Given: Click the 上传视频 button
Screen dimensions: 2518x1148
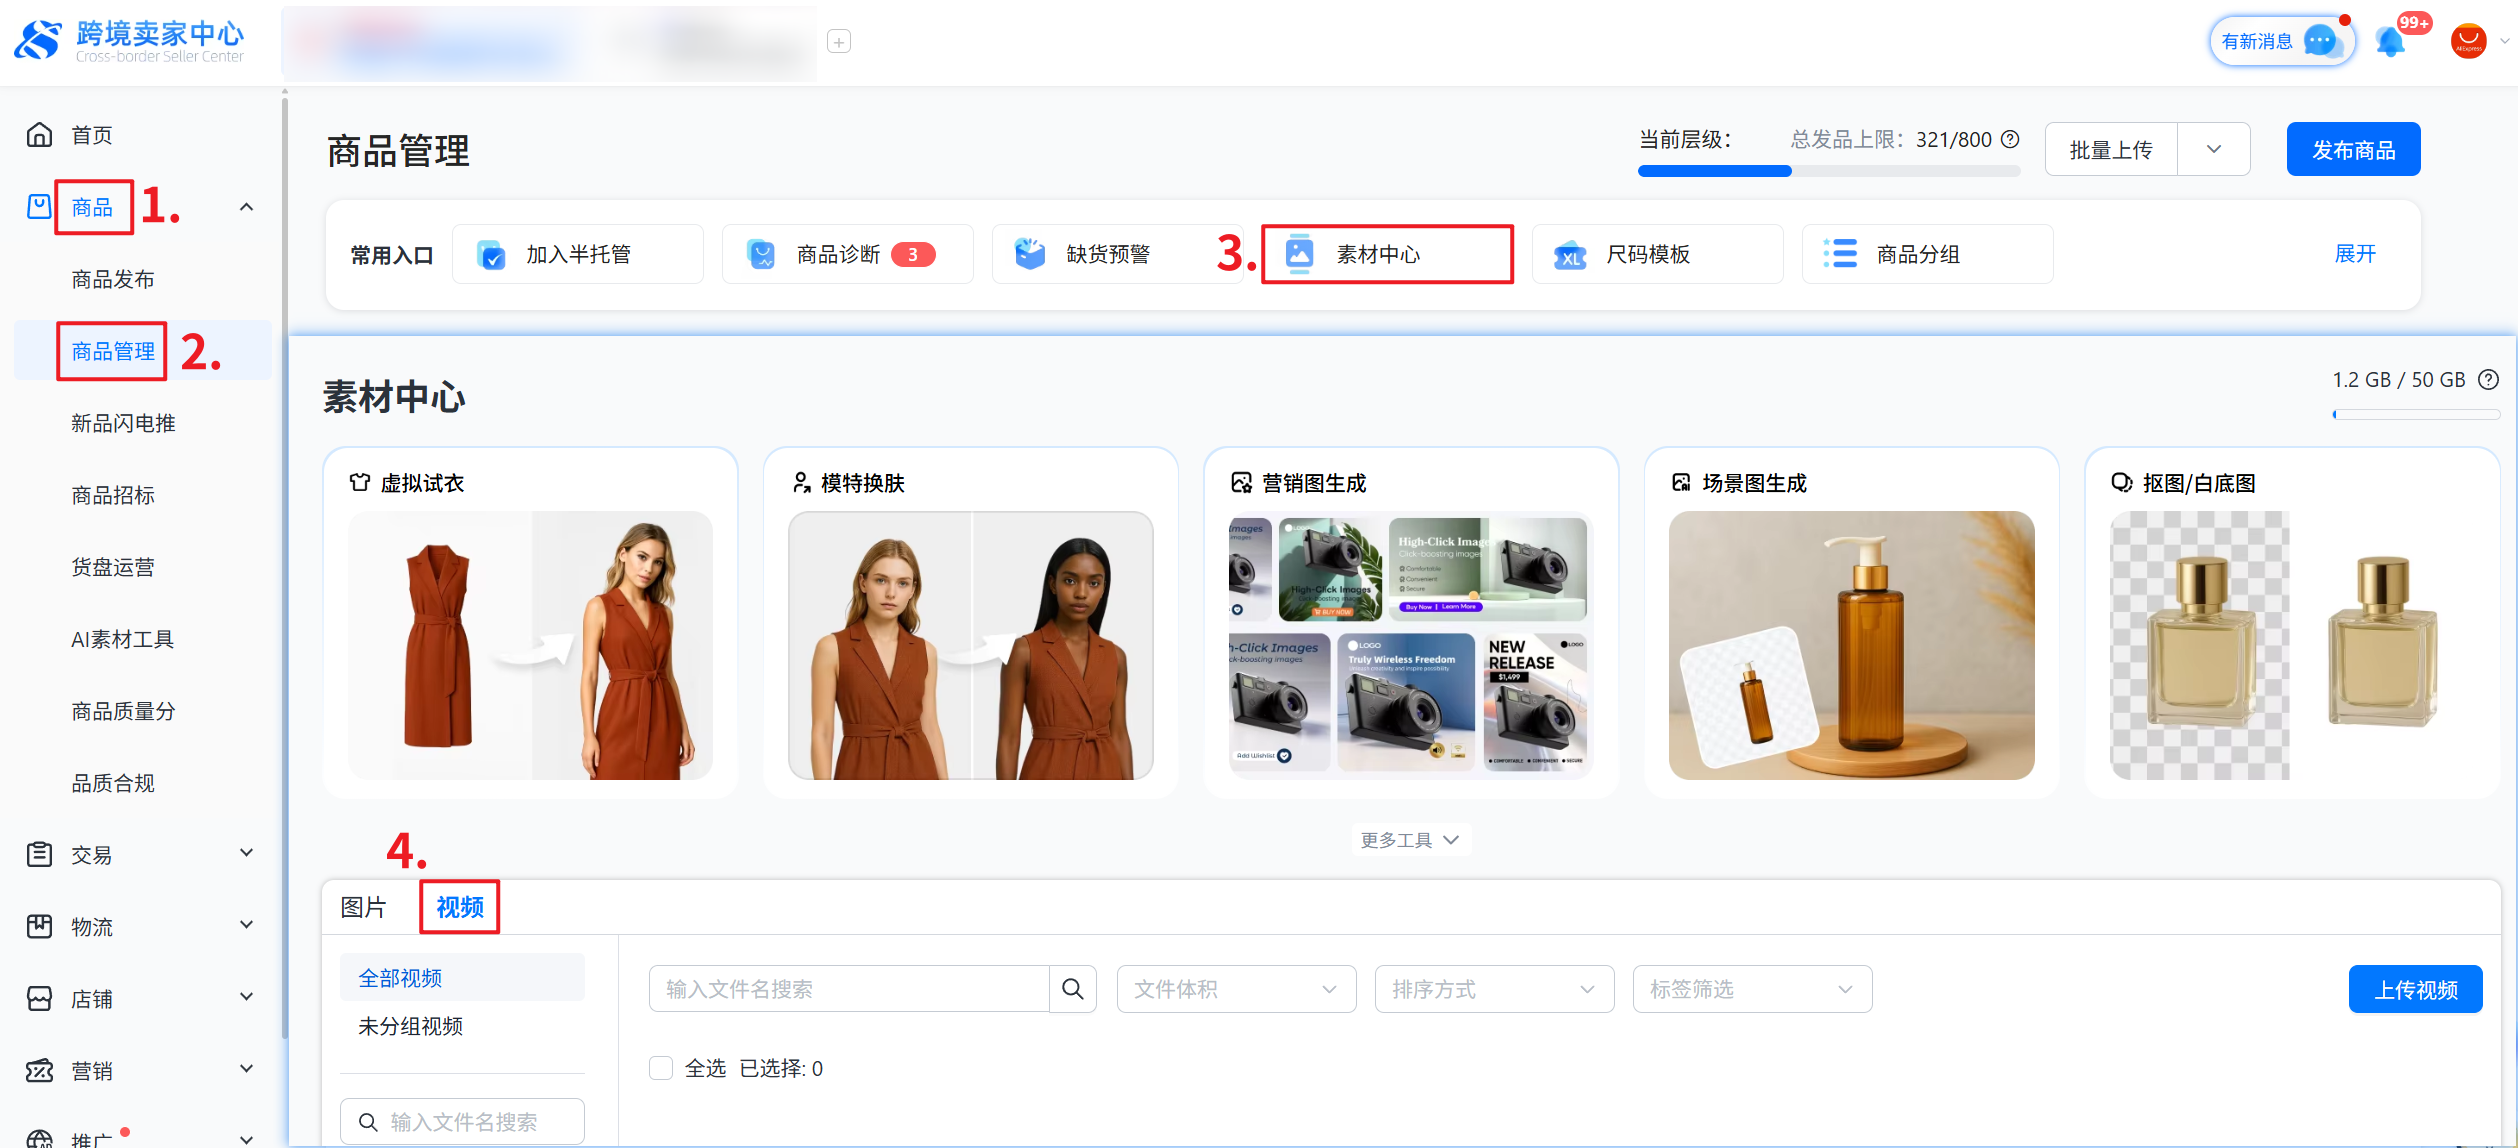Looking at the screenshot, I should tap(2415, 989).
